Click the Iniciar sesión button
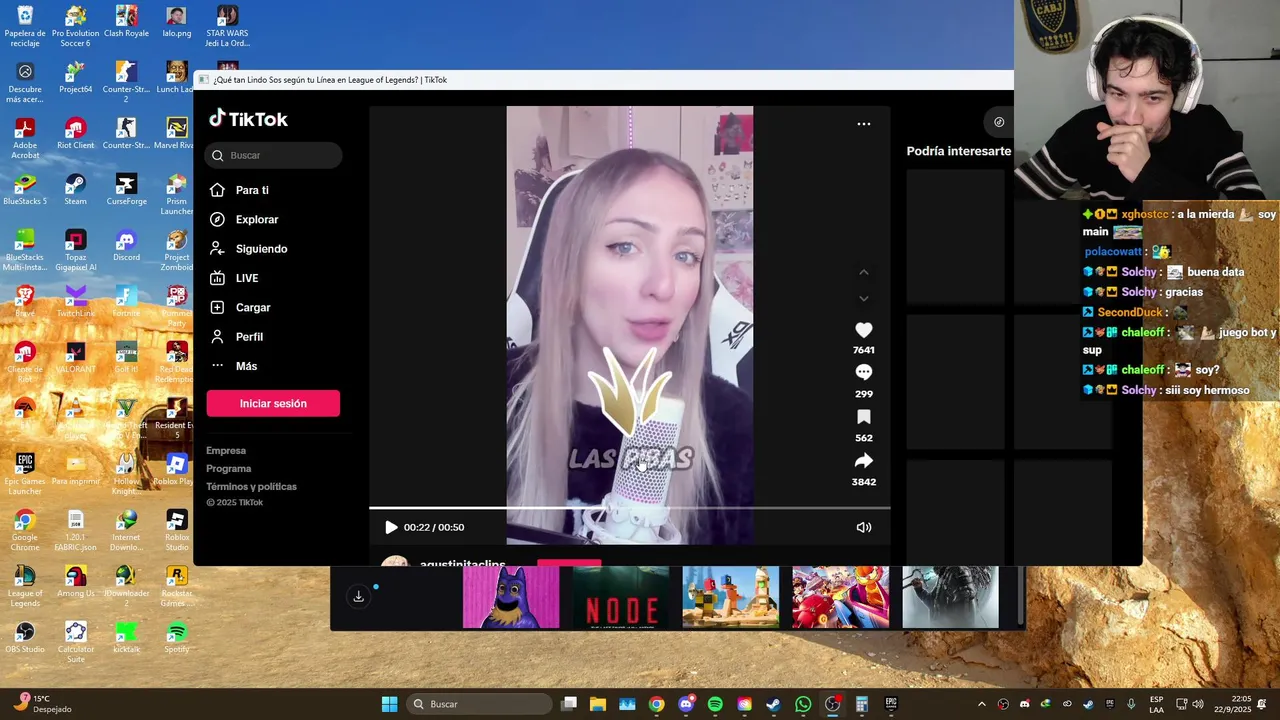The height and width of the screenshot is (720, 1280). (x=273, y=403)
